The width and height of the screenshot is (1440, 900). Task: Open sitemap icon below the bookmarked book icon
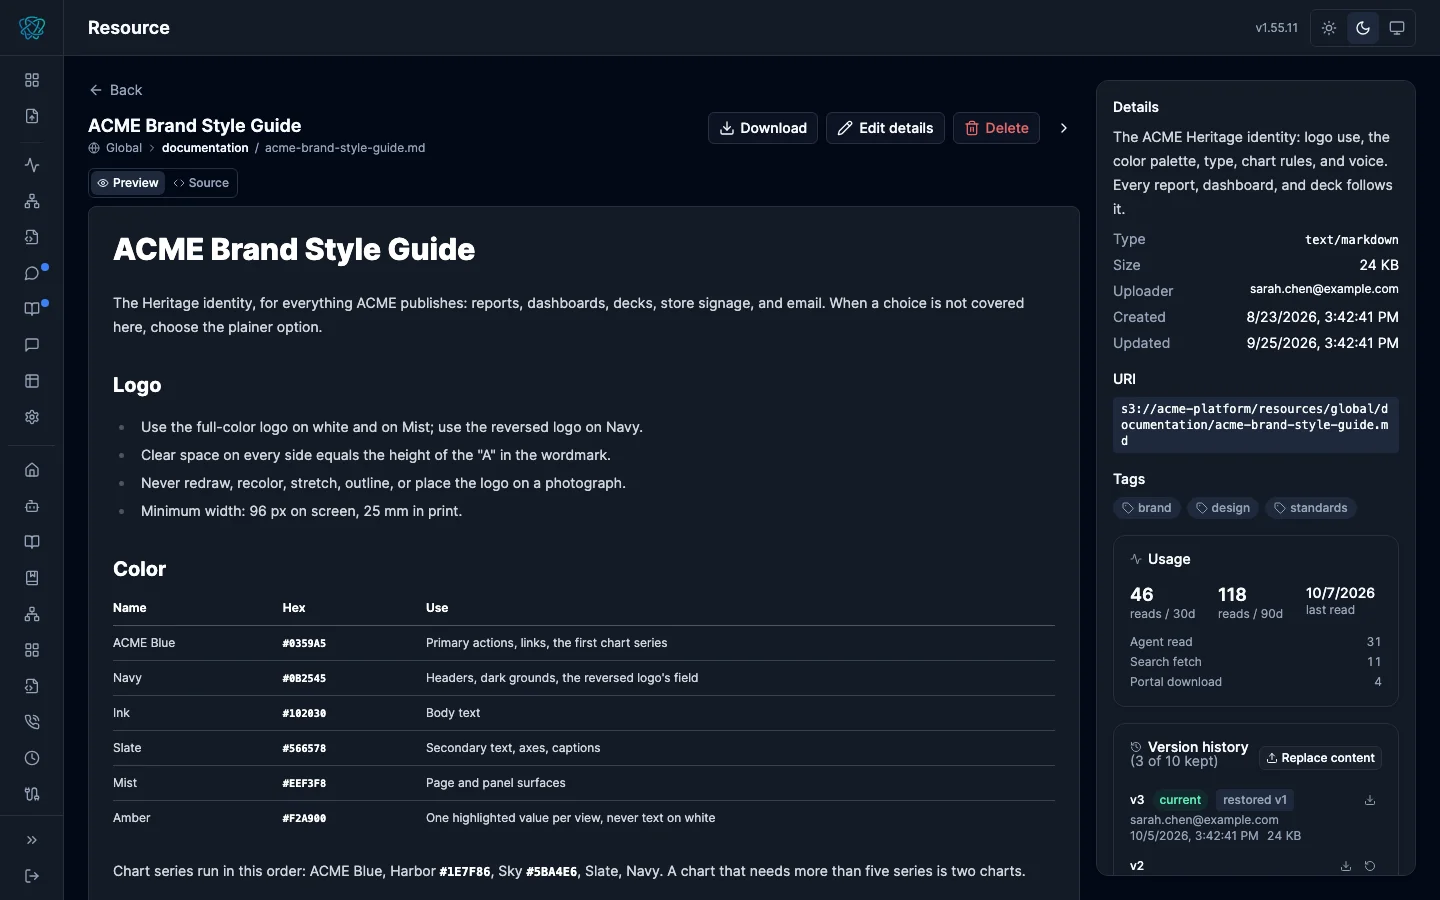point(32,614)
